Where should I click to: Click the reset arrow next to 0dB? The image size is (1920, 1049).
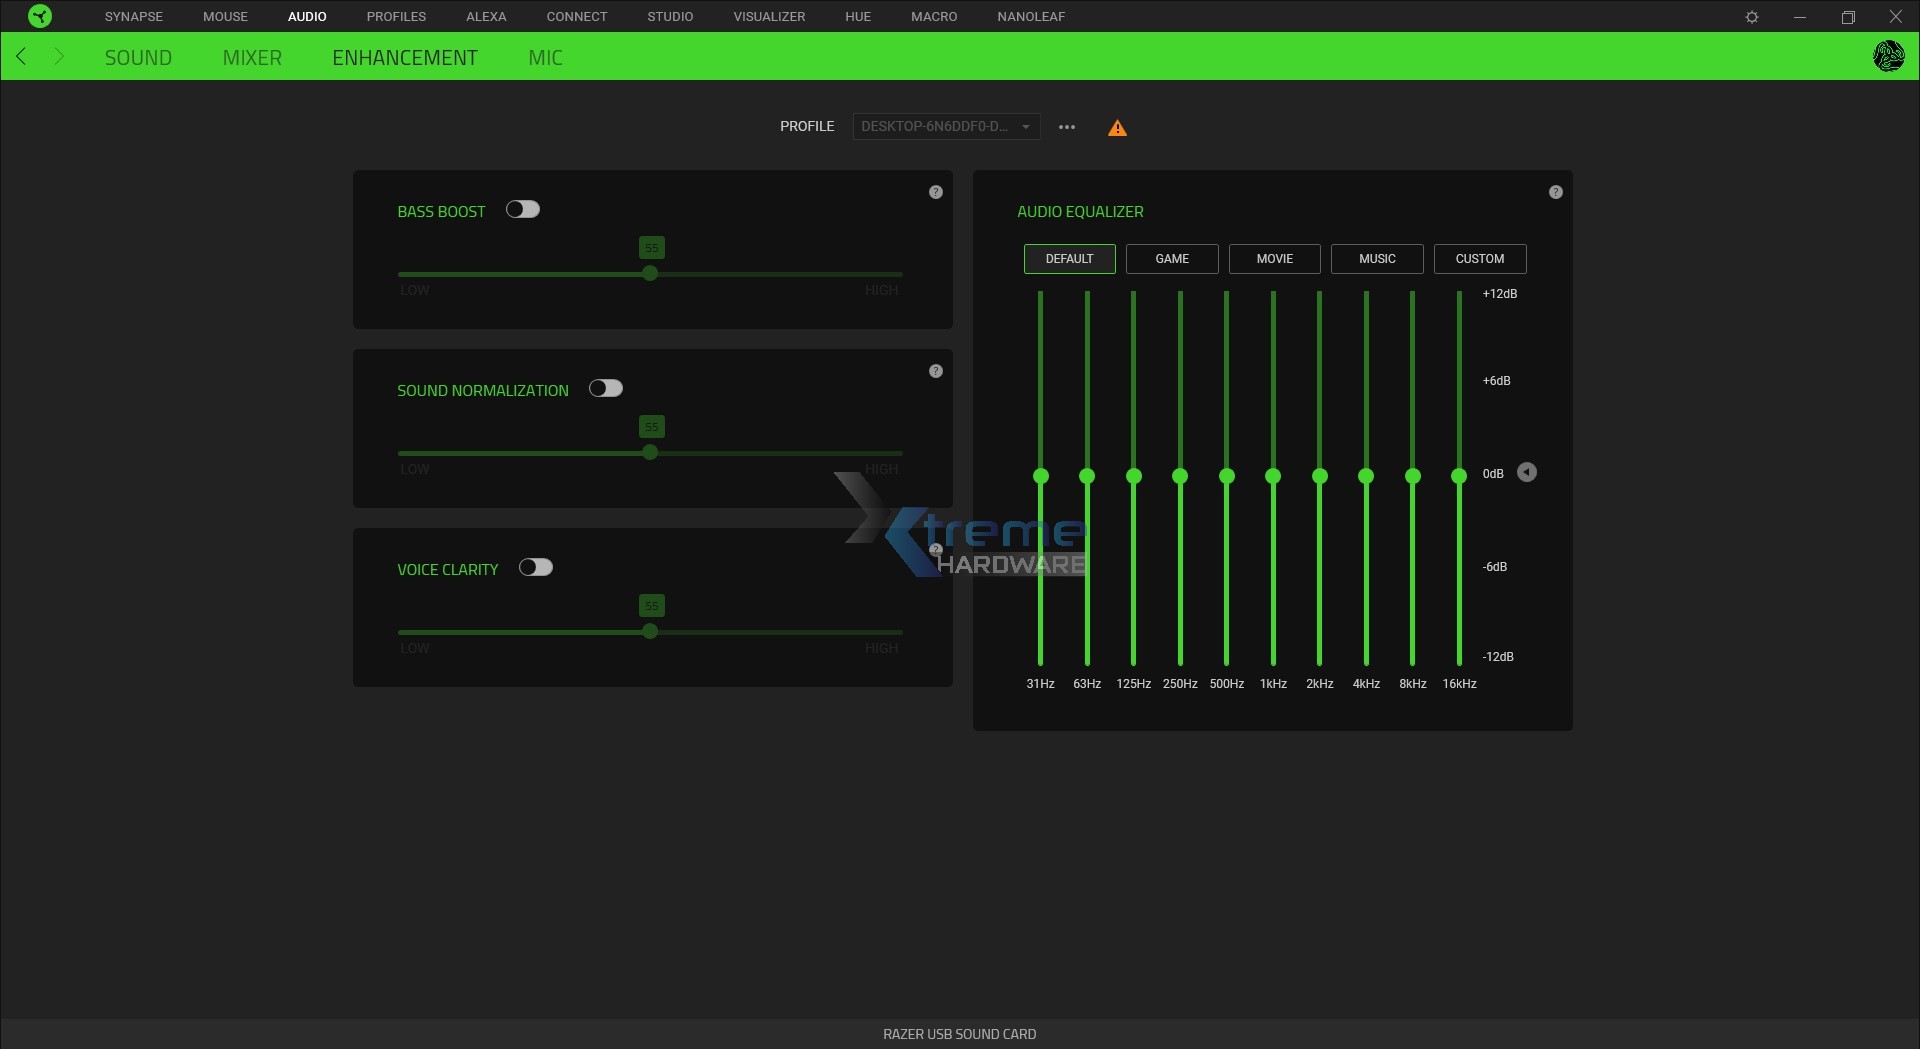point(1527,472)
